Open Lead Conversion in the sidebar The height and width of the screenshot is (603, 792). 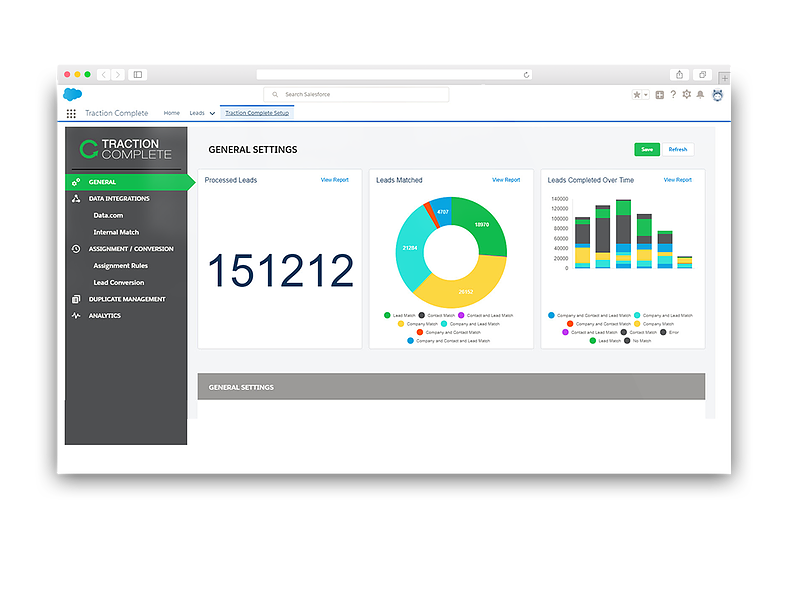coord(119,282)
